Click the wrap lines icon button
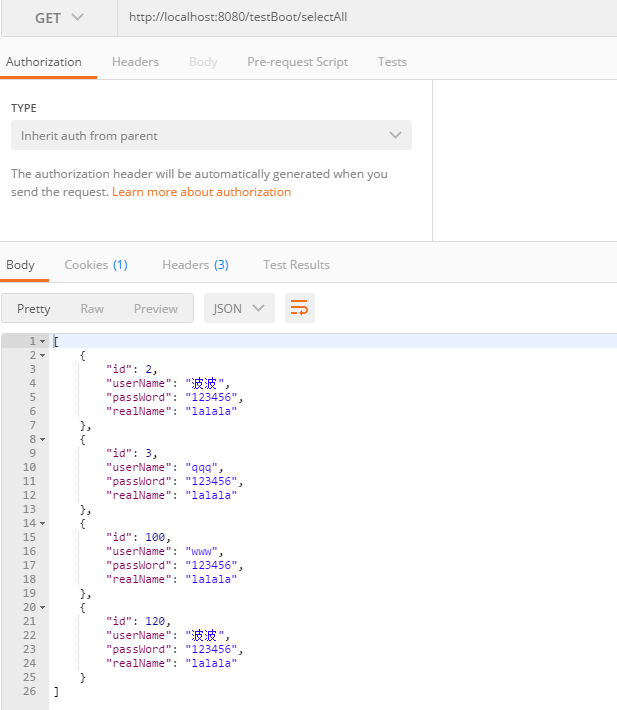The height and width of the screenshot is (710, 617). pyautogui.click(x=300, y=308)
